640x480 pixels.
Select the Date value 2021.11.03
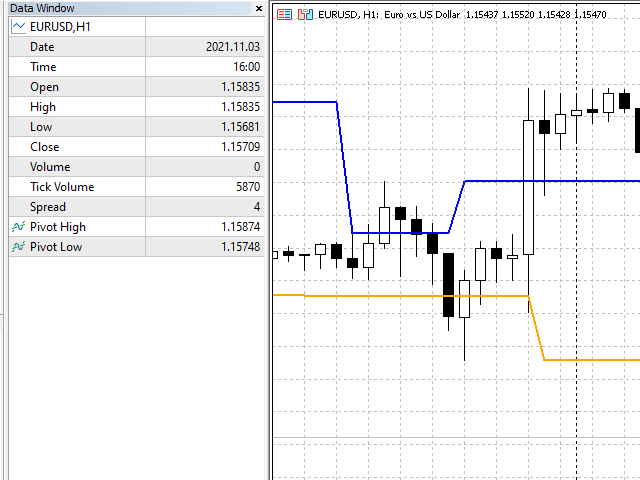(233, 47)
